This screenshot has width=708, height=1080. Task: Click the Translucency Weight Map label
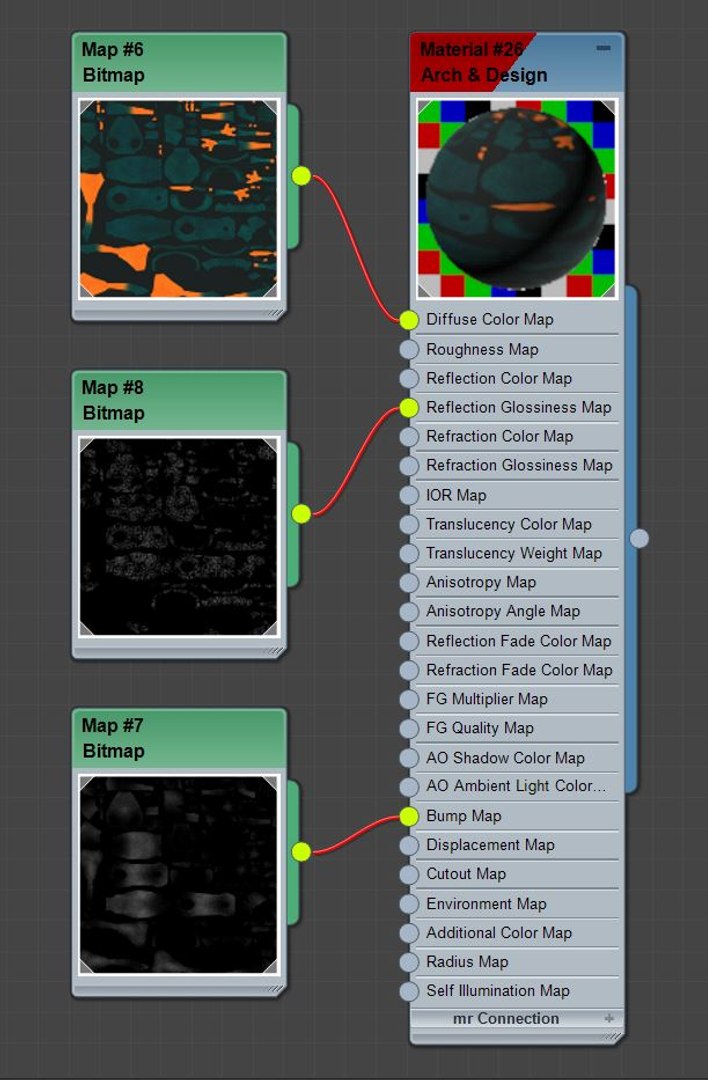(x=514, y=553)
